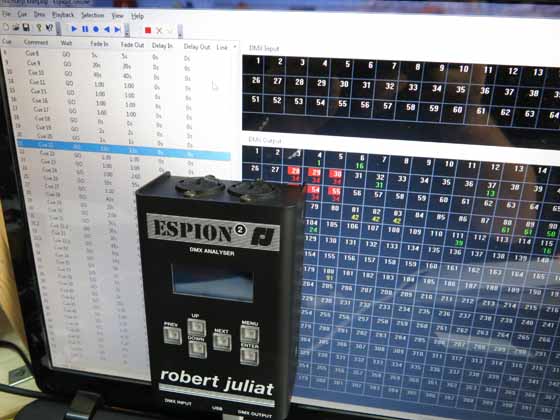Open the Help menu

[x=137, y=16]
